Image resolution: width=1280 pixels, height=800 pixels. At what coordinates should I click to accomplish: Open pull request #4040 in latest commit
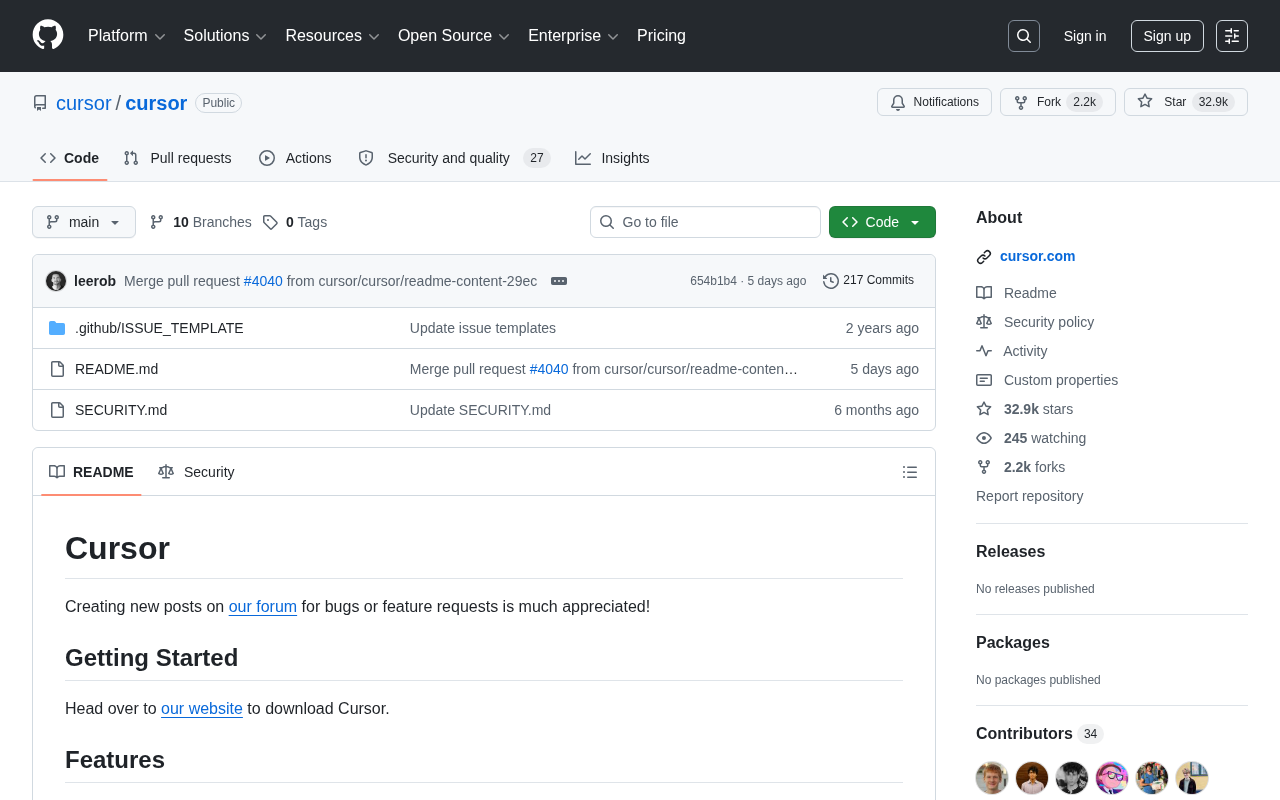263,281
